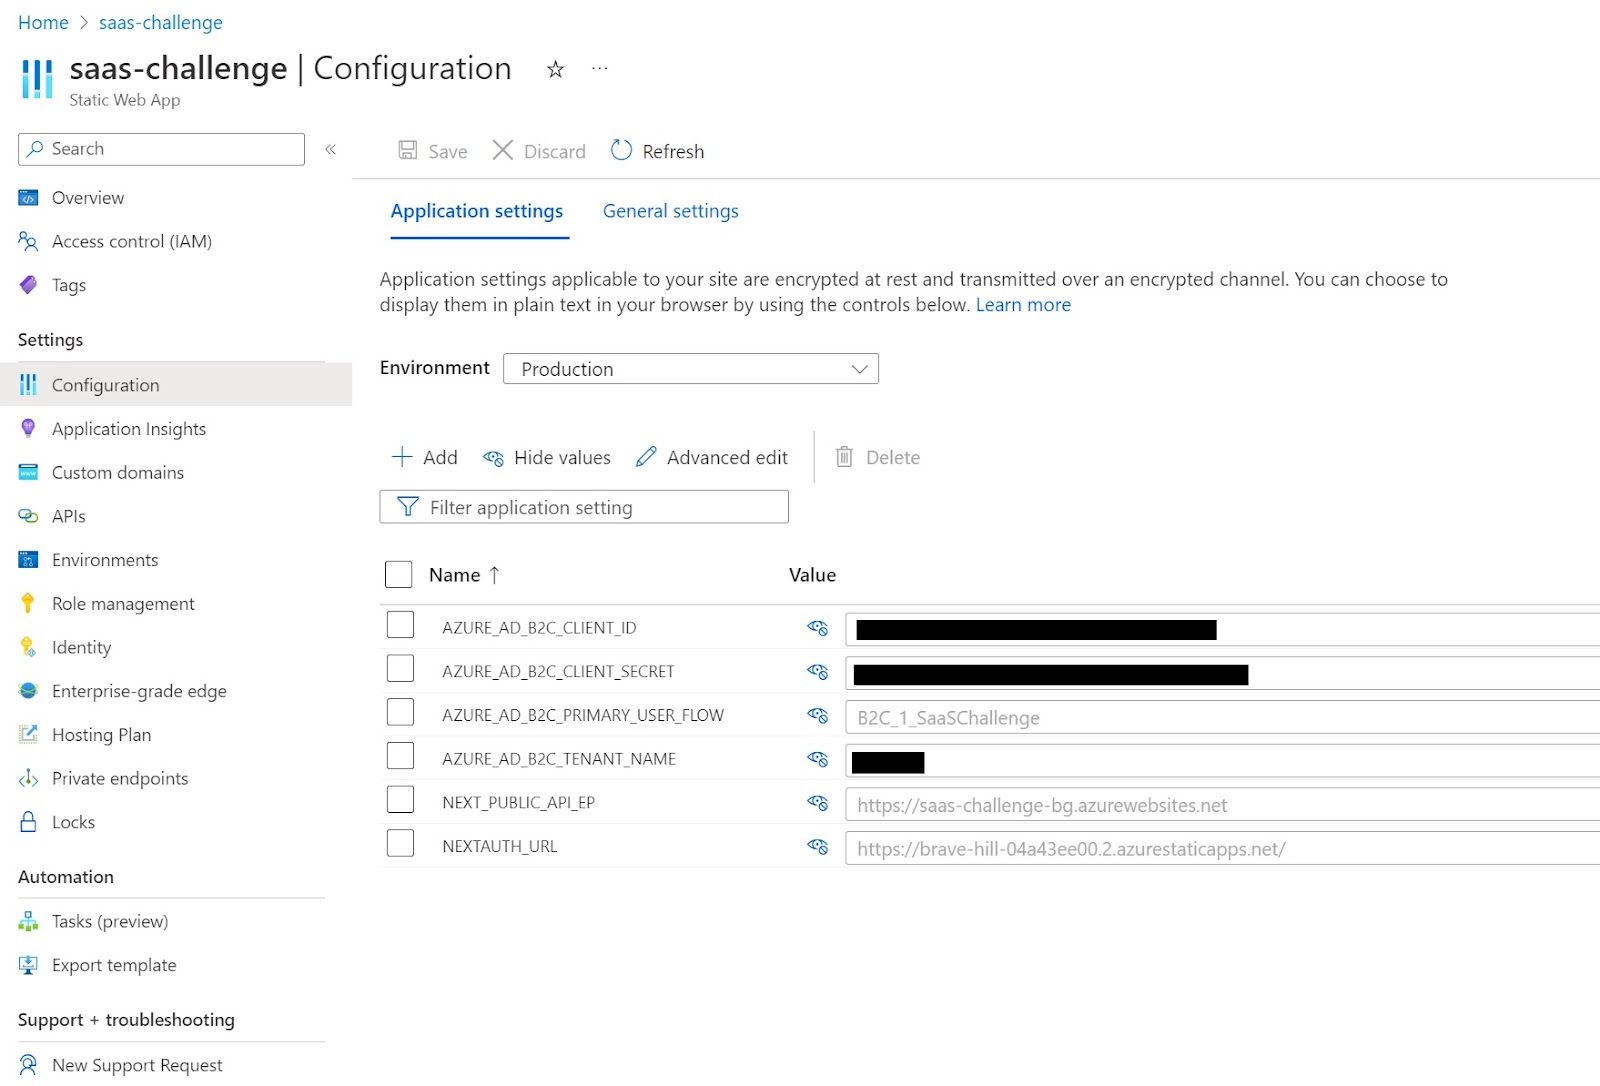This screenshot has width=1600, height=1086.
Task: Click the Private endpoints icon
Action: (x=28, y=778)
